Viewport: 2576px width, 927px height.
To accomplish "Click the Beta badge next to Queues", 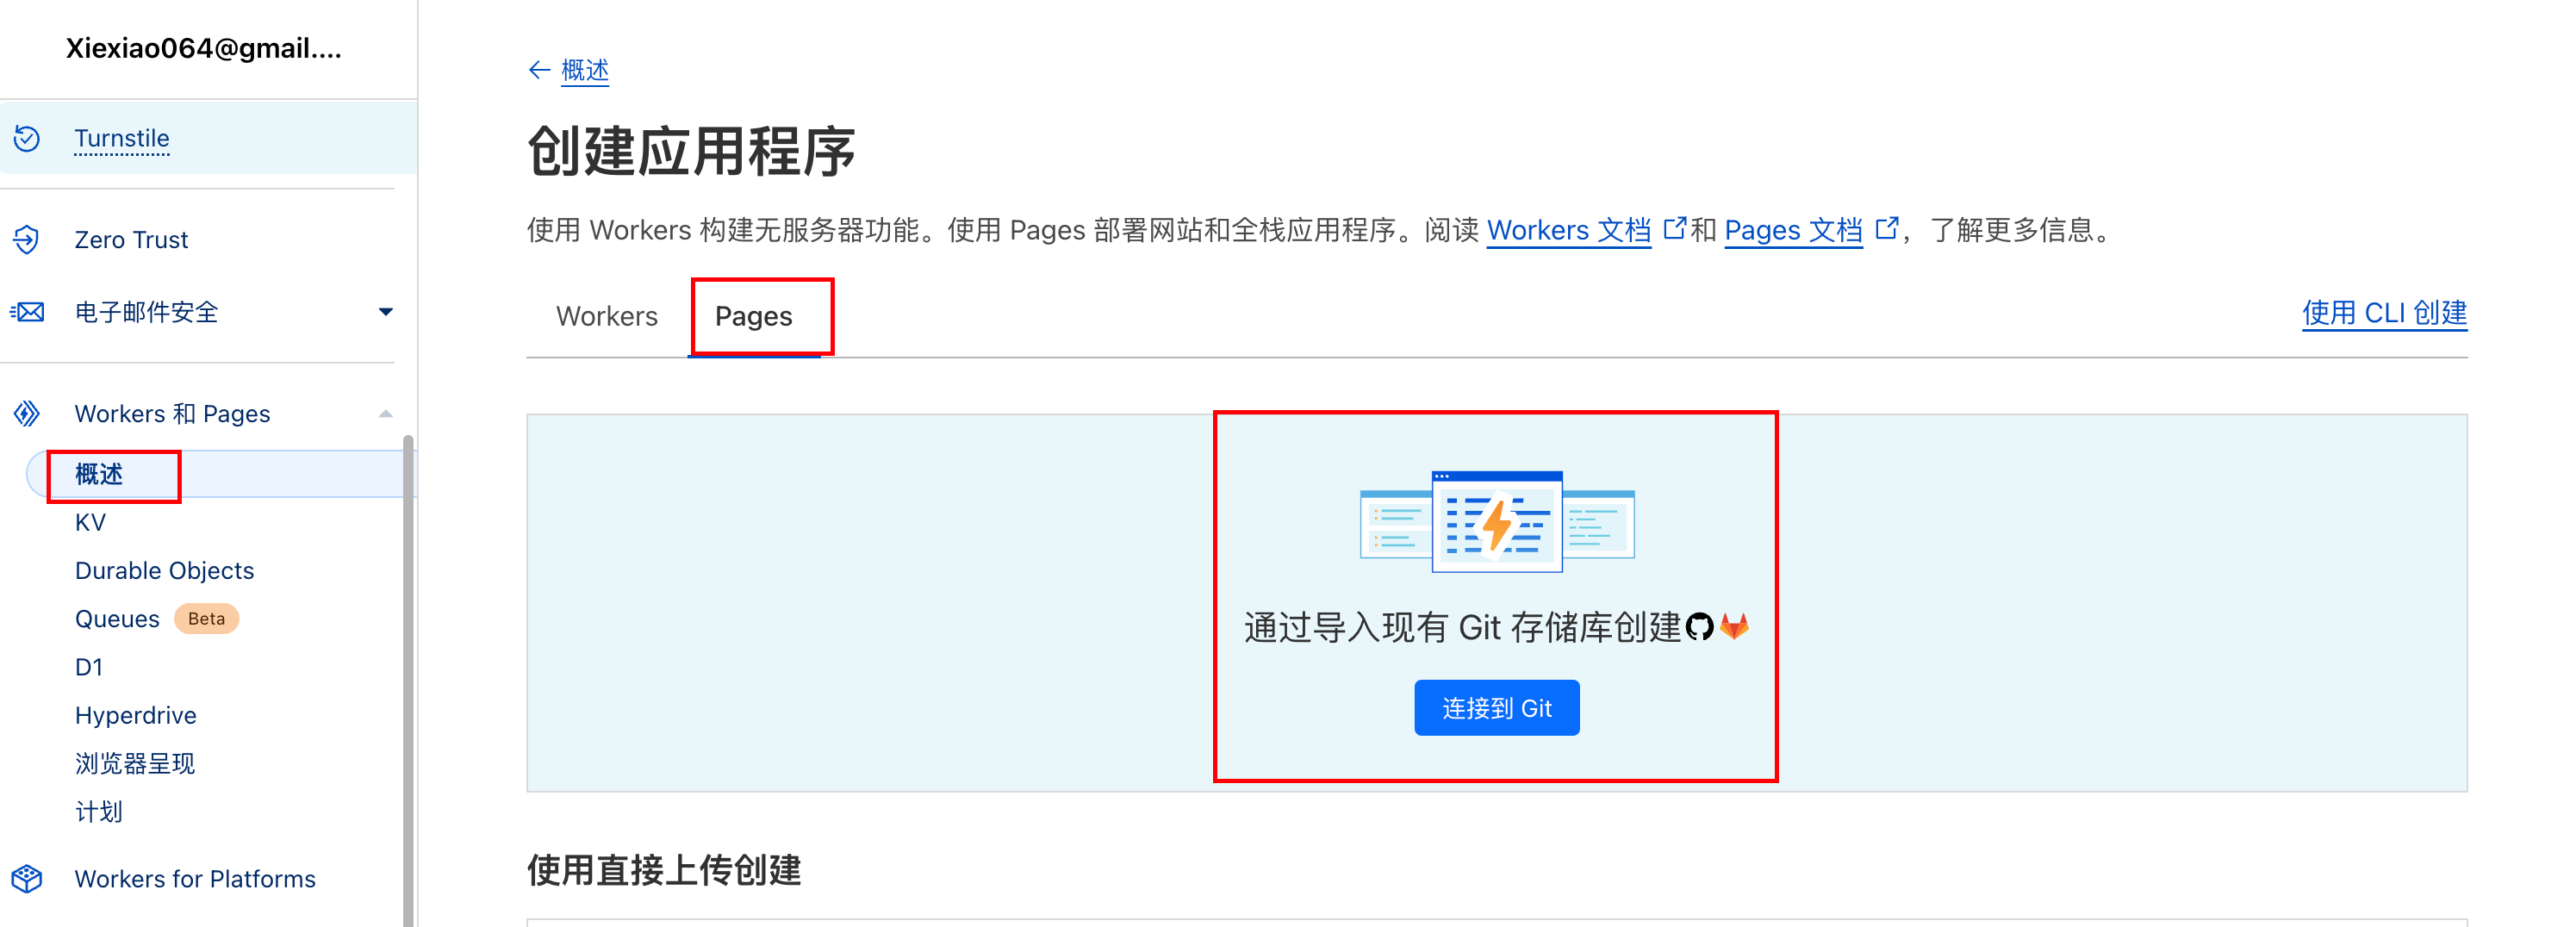I will pos(206,619).
